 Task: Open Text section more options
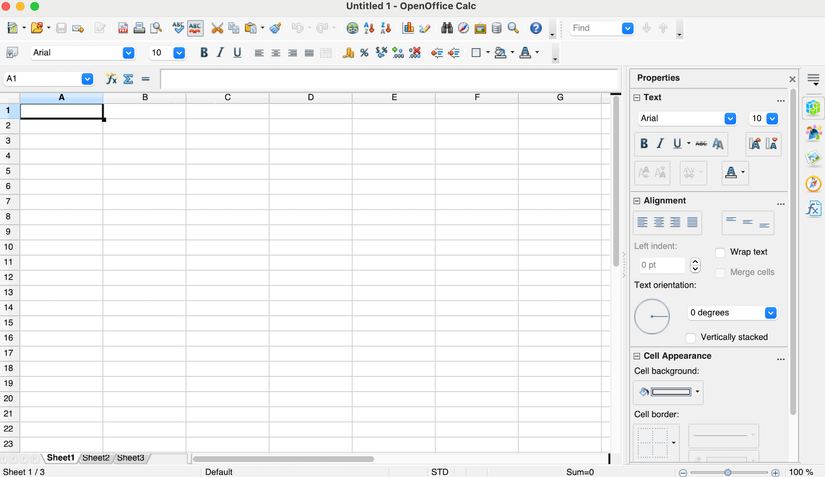click(781, 99)
